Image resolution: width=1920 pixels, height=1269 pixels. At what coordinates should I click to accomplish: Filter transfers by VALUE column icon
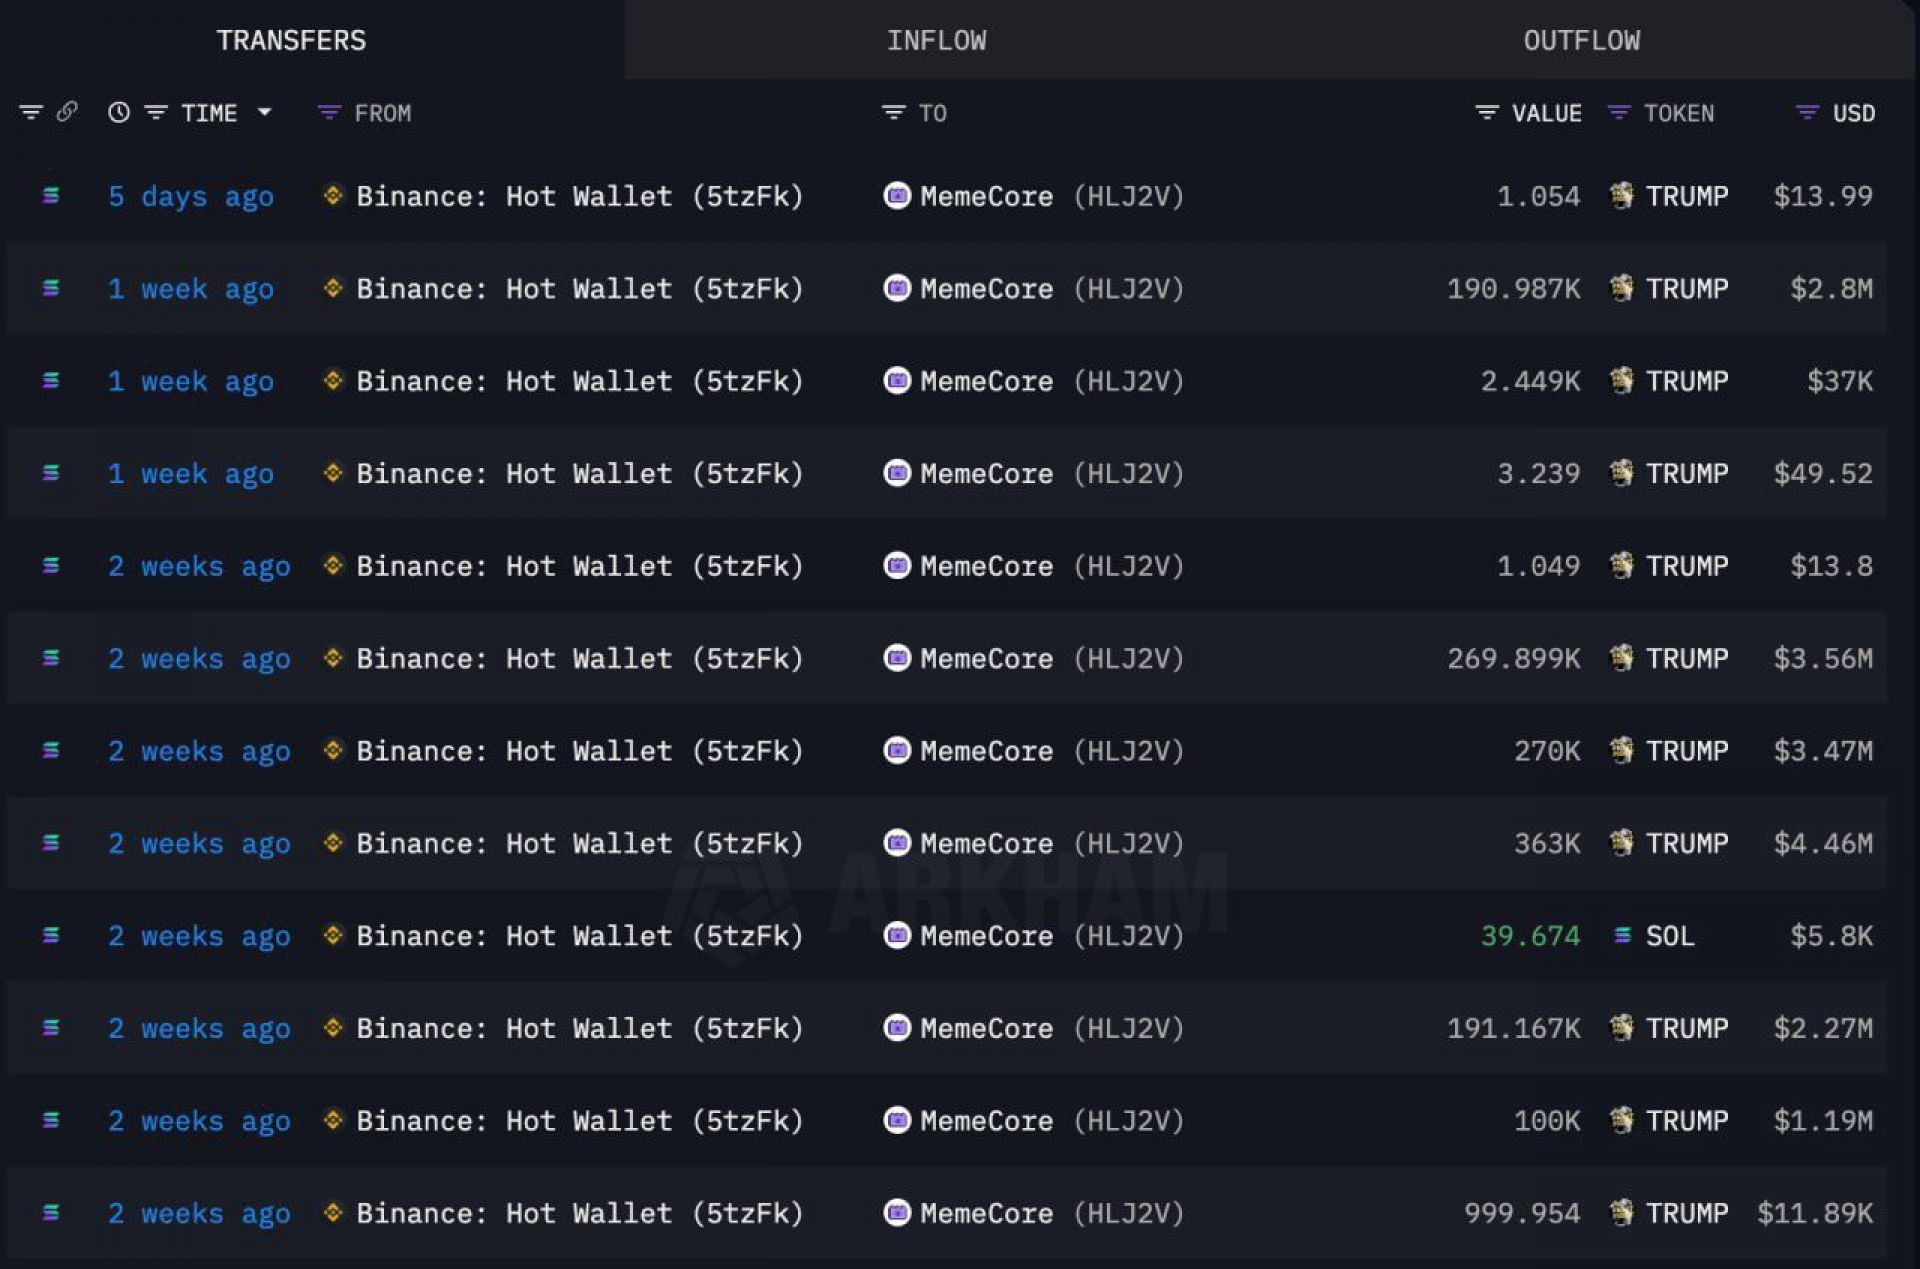point(1487,113)
